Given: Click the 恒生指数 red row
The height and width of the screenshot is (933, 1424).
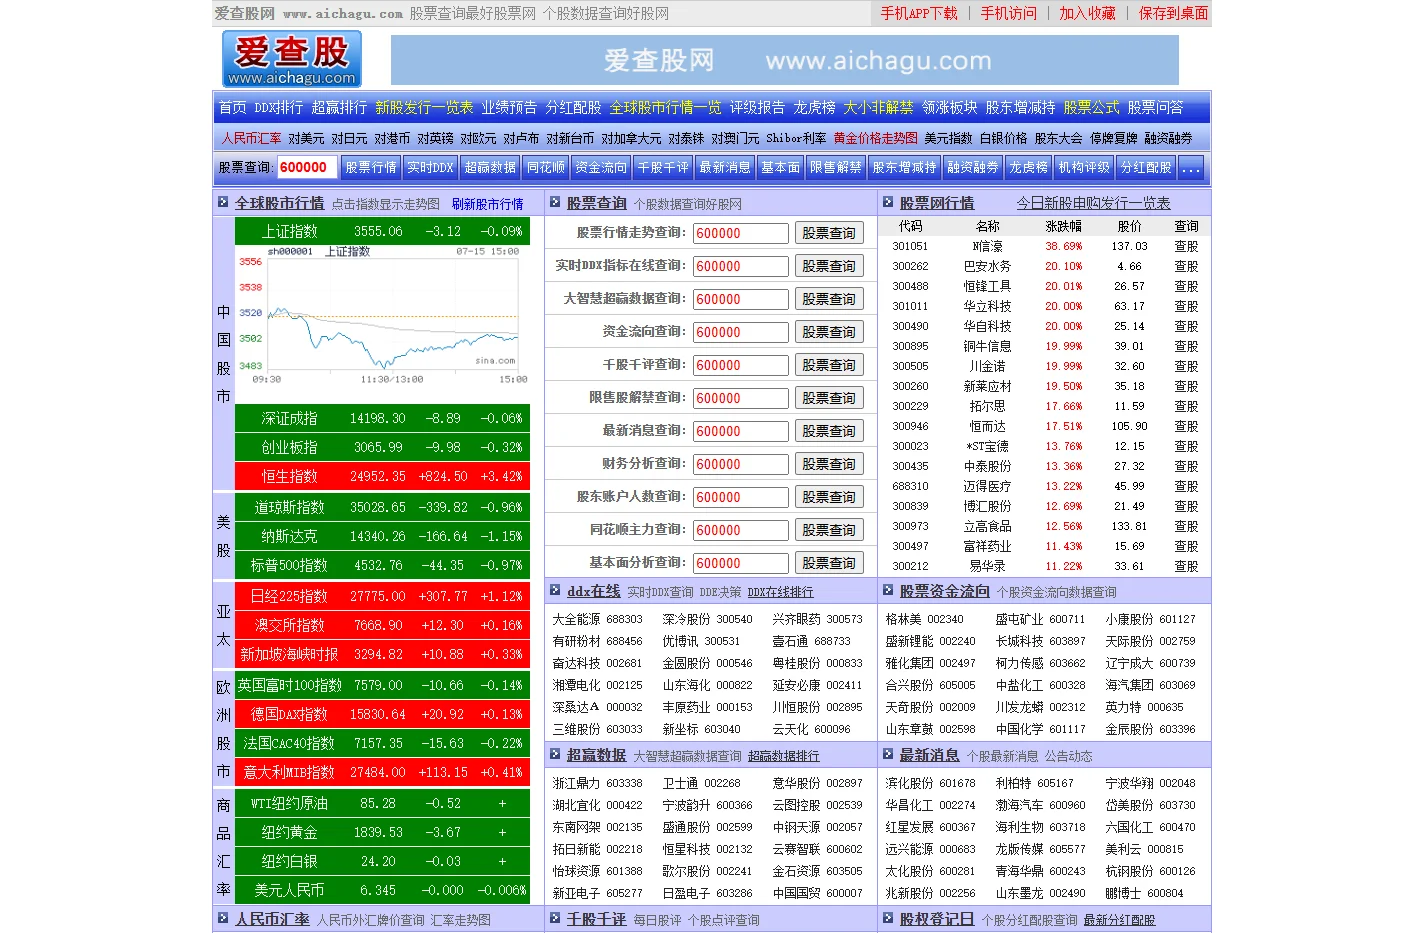Looking at the screenshot, I should click(382, 476).
